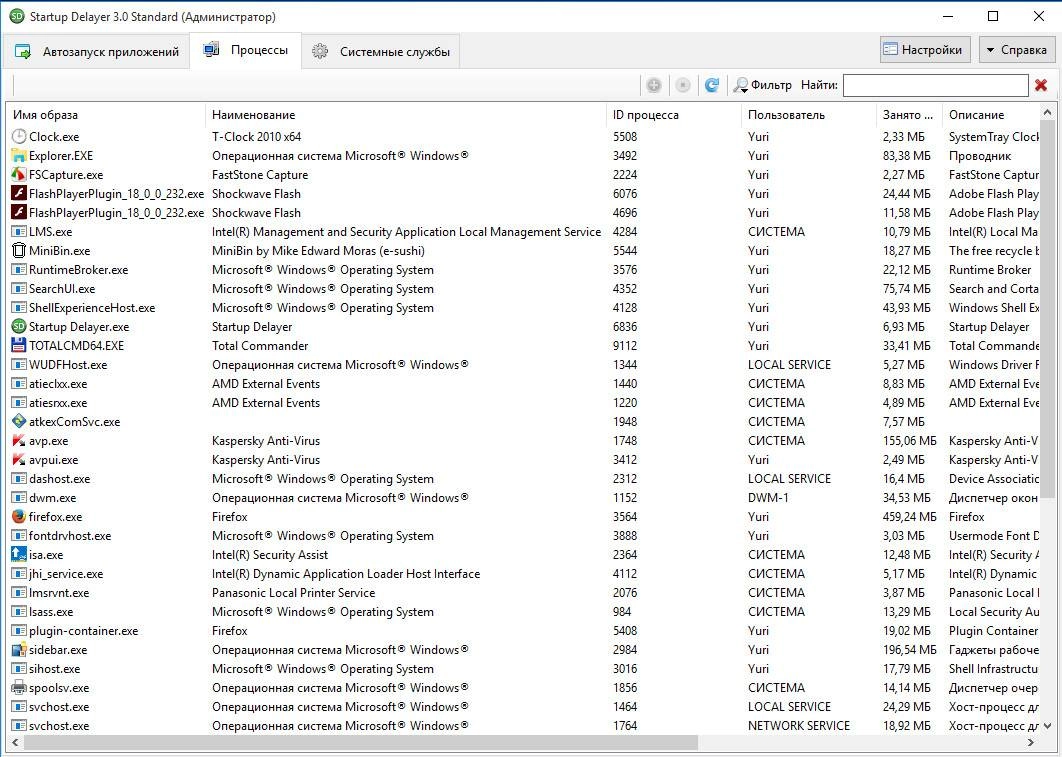Select the WUDFHost.exe process
Viewport: 1062px width, 757px height.
click(x=524, y=364)
